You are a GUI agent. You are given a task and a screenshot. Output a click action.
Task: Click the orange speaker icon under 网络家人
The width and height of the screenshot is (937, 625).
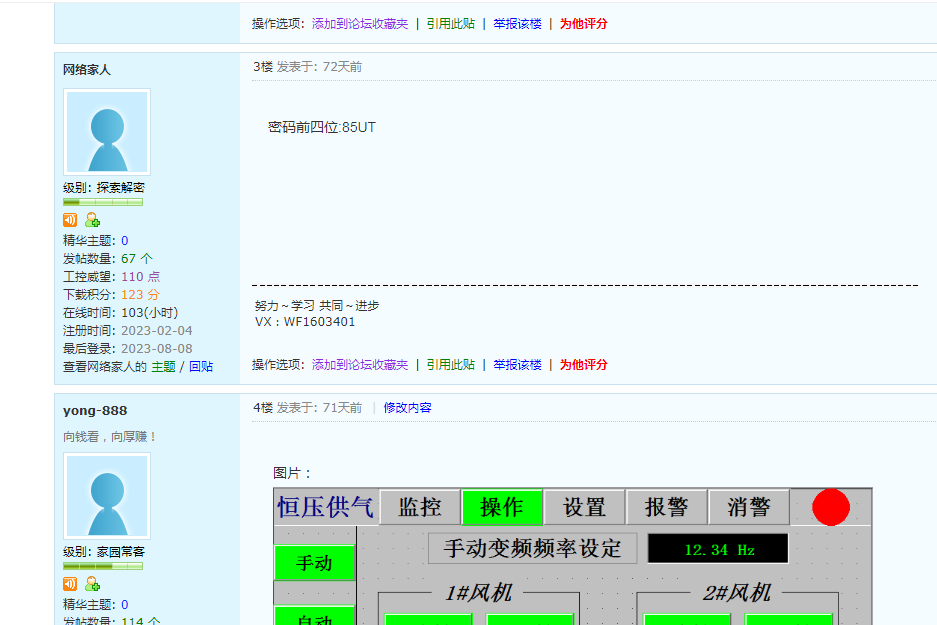pos(70,220)
